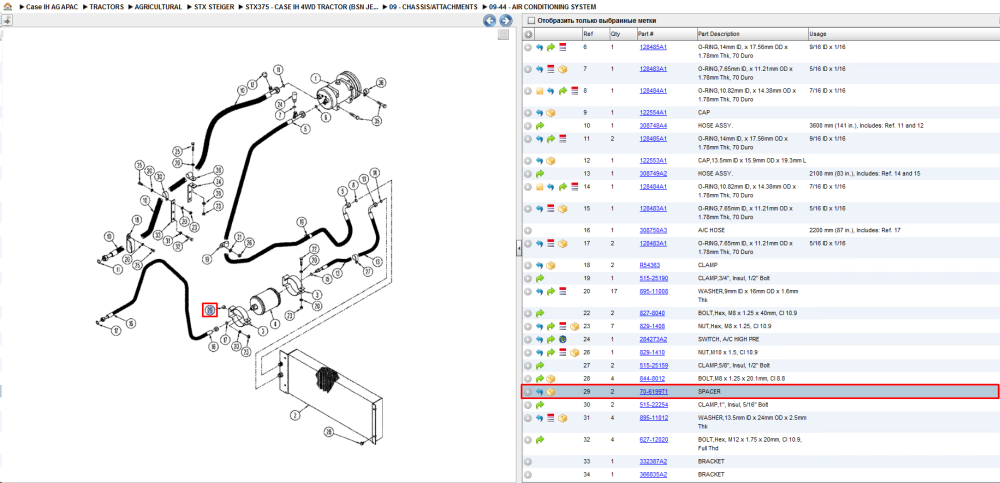Open yellow note icon on Ref 8

tap(540, 91)
